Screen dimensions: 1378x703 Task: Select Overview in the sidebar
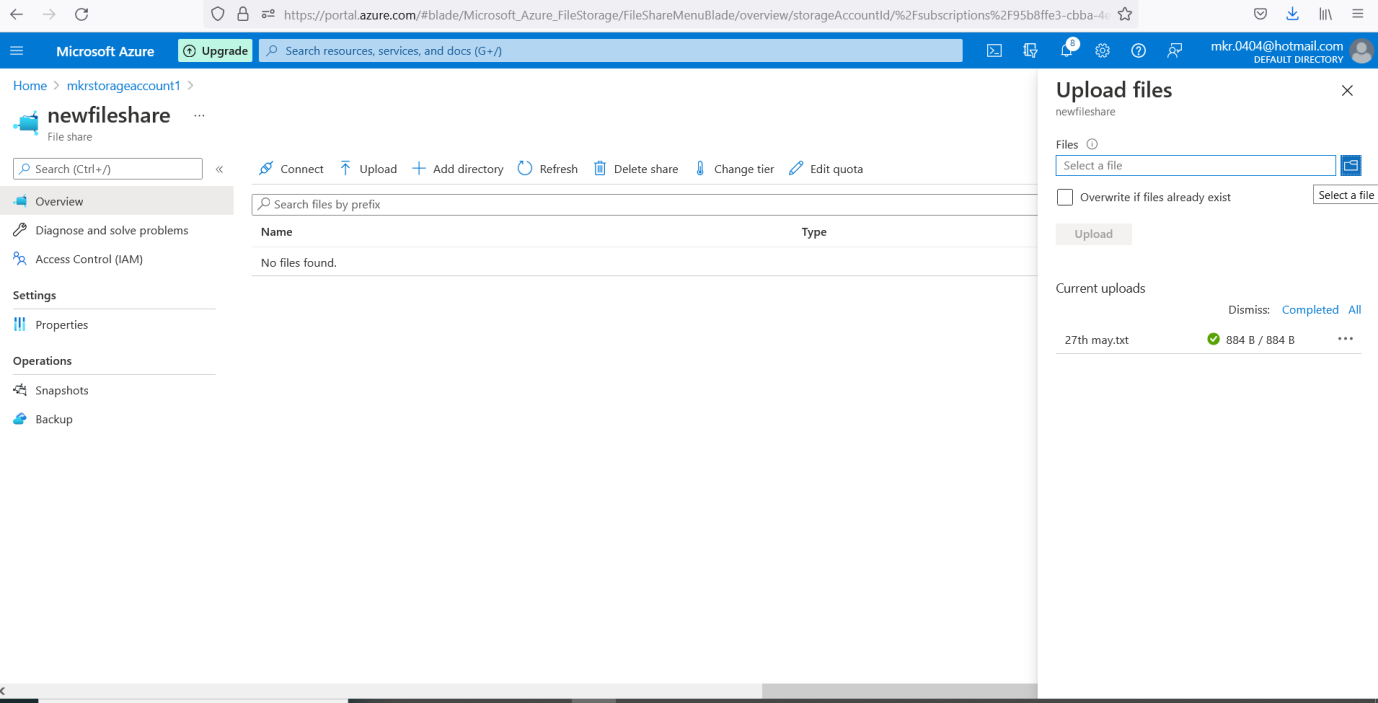[x=116, y=201]
